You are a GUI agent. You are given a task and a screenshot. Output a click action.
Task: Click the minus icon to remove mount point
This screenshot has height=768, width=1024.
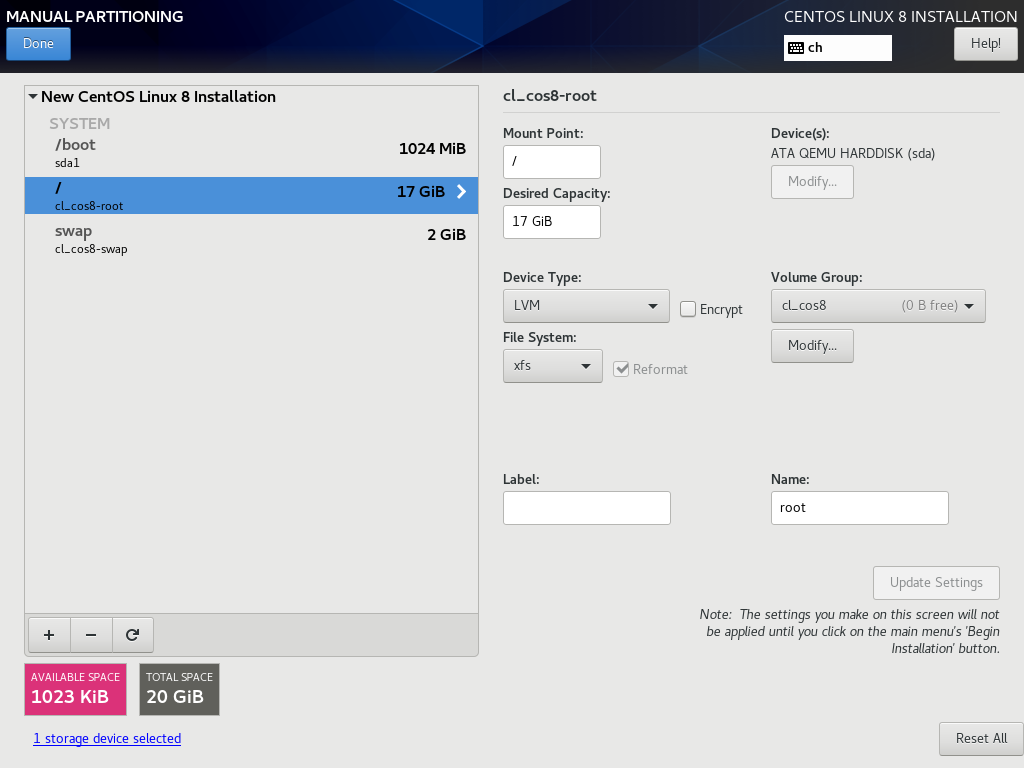pyautogui.click(x=91, y=635)
